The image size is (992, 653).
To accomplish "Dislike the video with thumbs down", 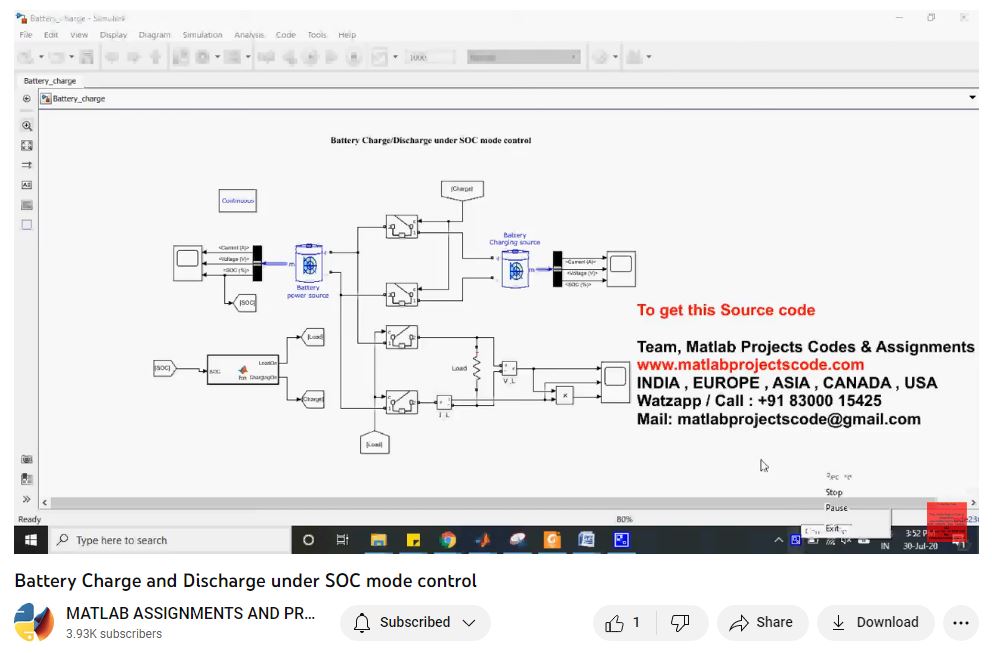I will click(x=680, y=623).
